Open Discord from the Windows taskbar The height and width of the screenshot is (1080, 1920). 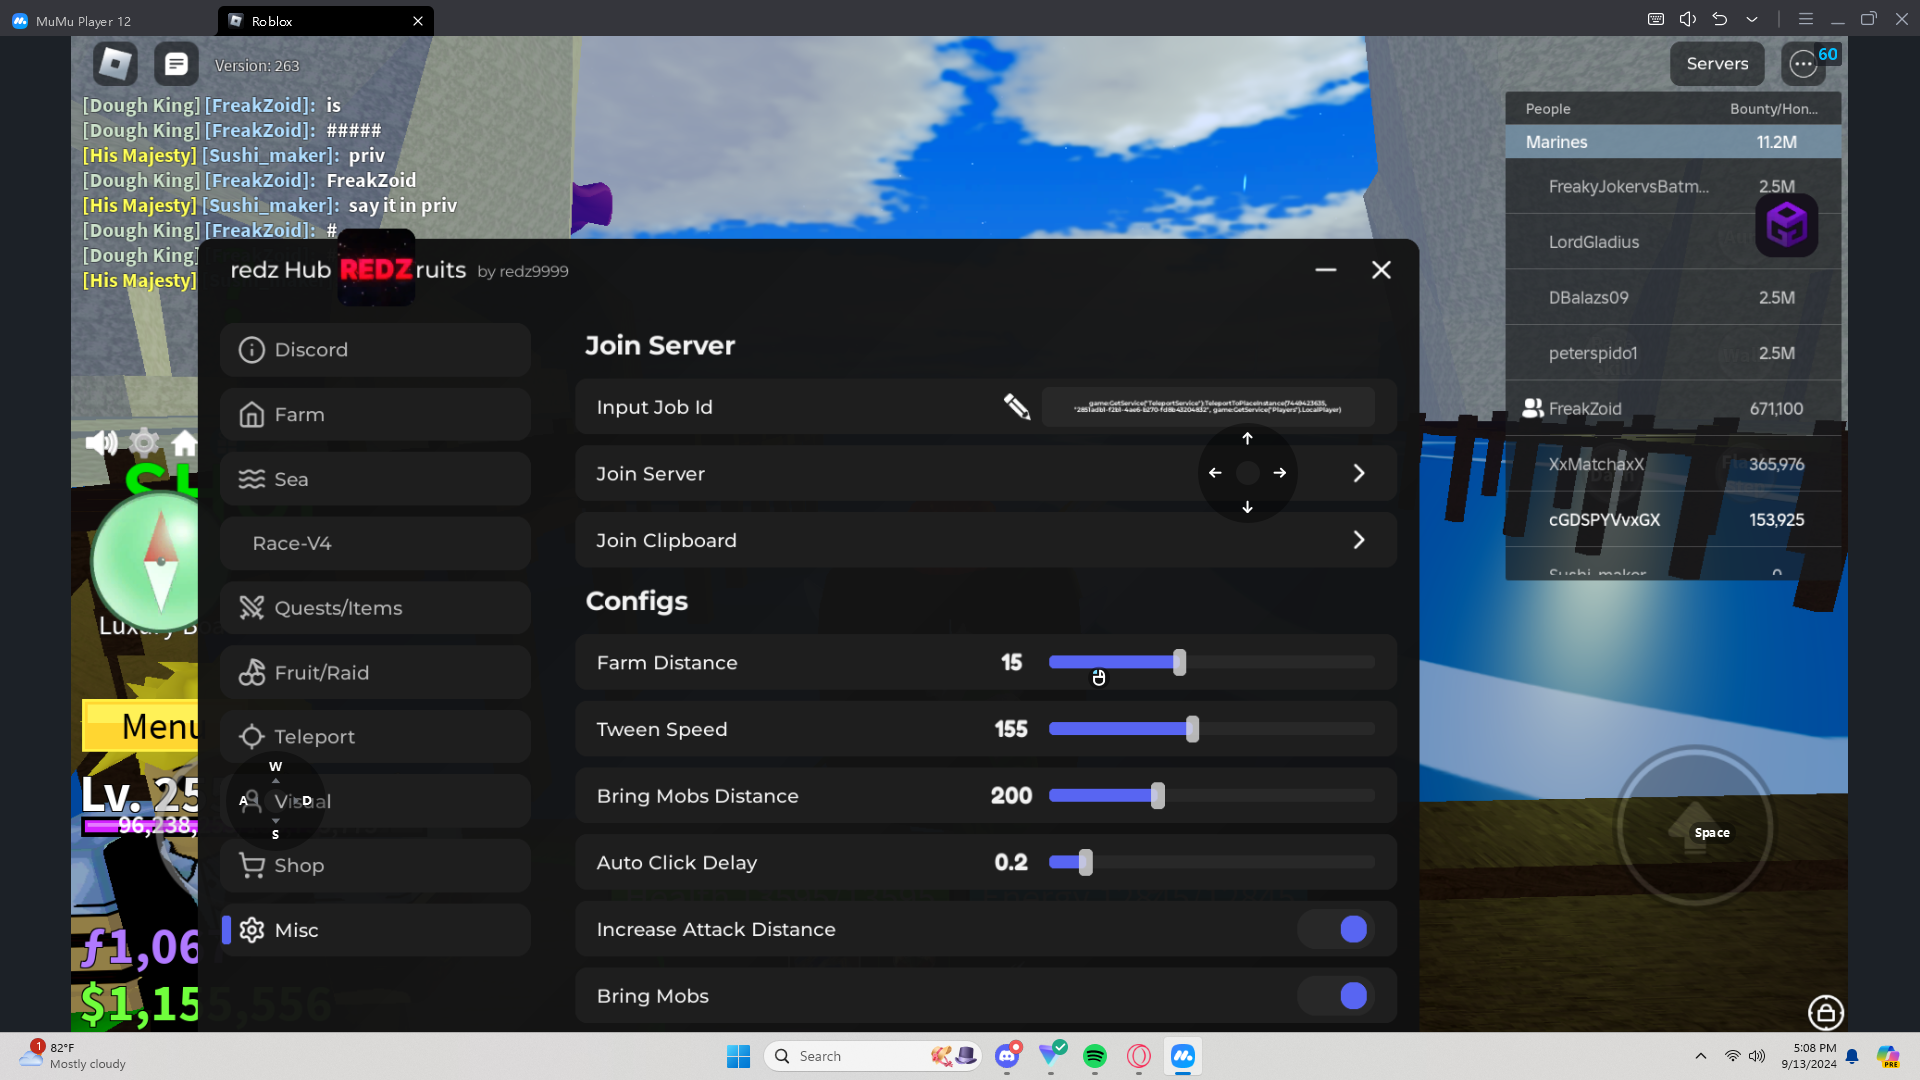(1007, 1056)
